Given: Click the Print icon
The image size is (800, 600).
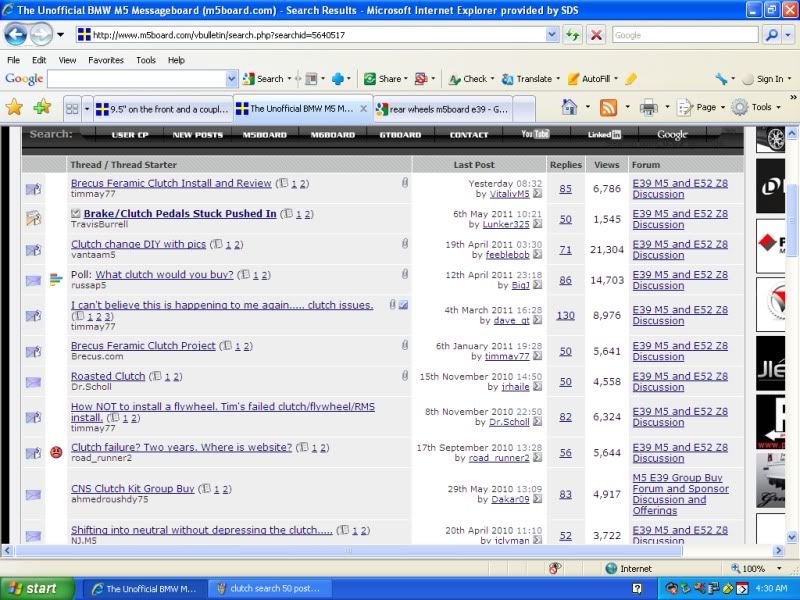Looking at the screenshot, I should coord(648,107).
